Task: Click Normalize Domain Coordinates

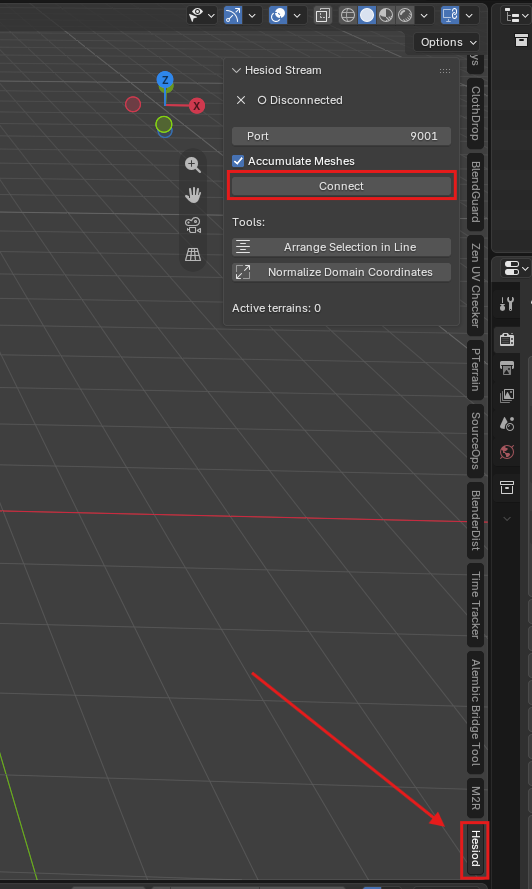Action: [x=341, y=272]
